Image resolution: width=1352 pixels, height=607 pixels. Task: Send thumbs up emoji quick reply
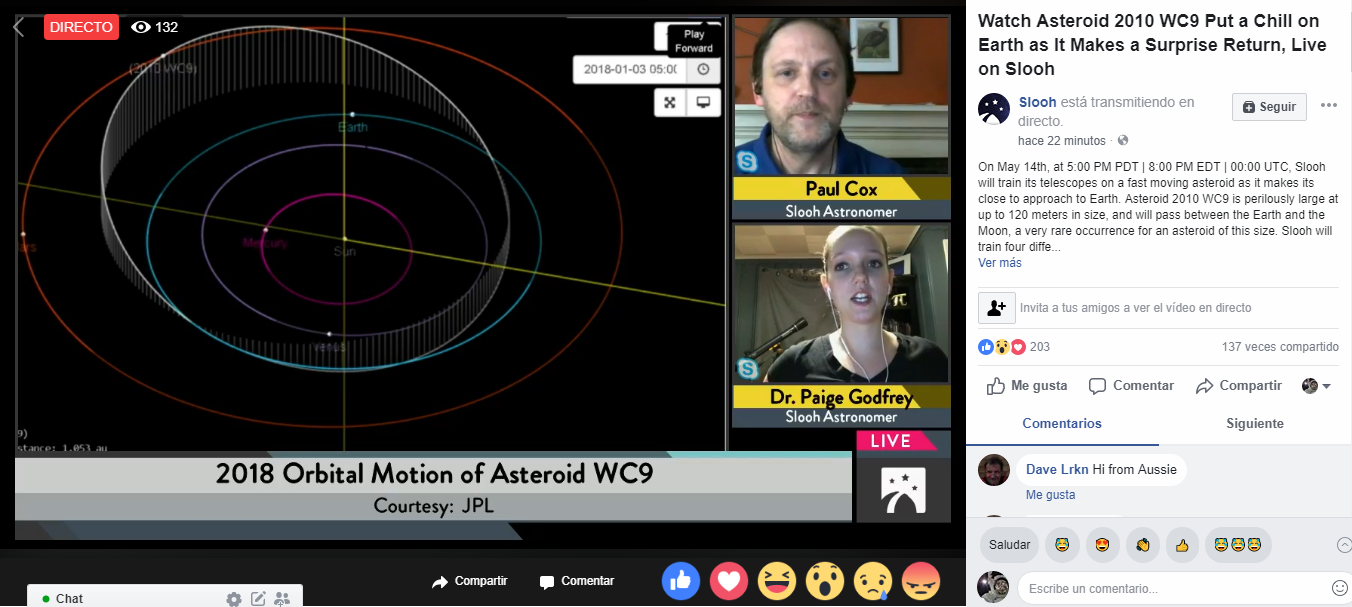click(1182, 545)
